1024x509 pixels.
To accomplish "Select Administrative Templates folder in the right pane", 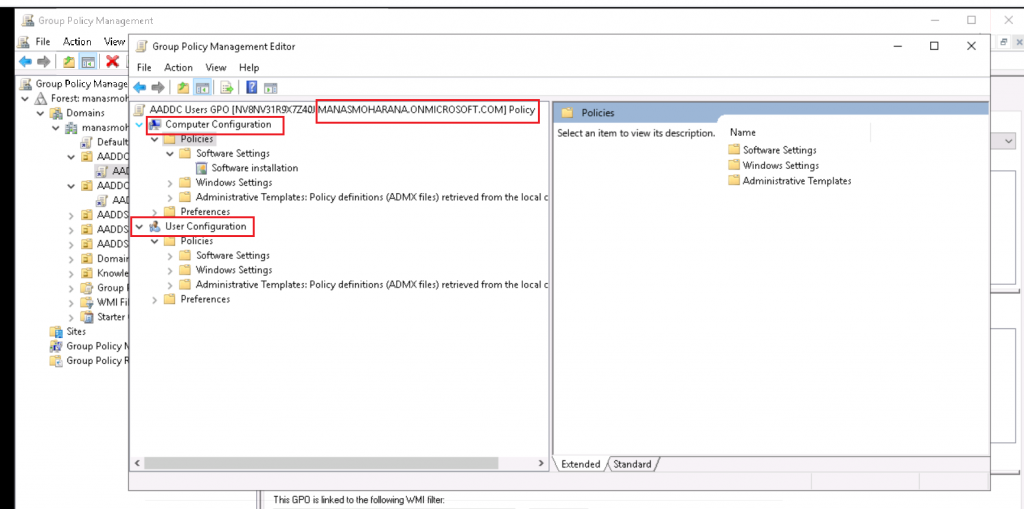I will pos(796,181).
